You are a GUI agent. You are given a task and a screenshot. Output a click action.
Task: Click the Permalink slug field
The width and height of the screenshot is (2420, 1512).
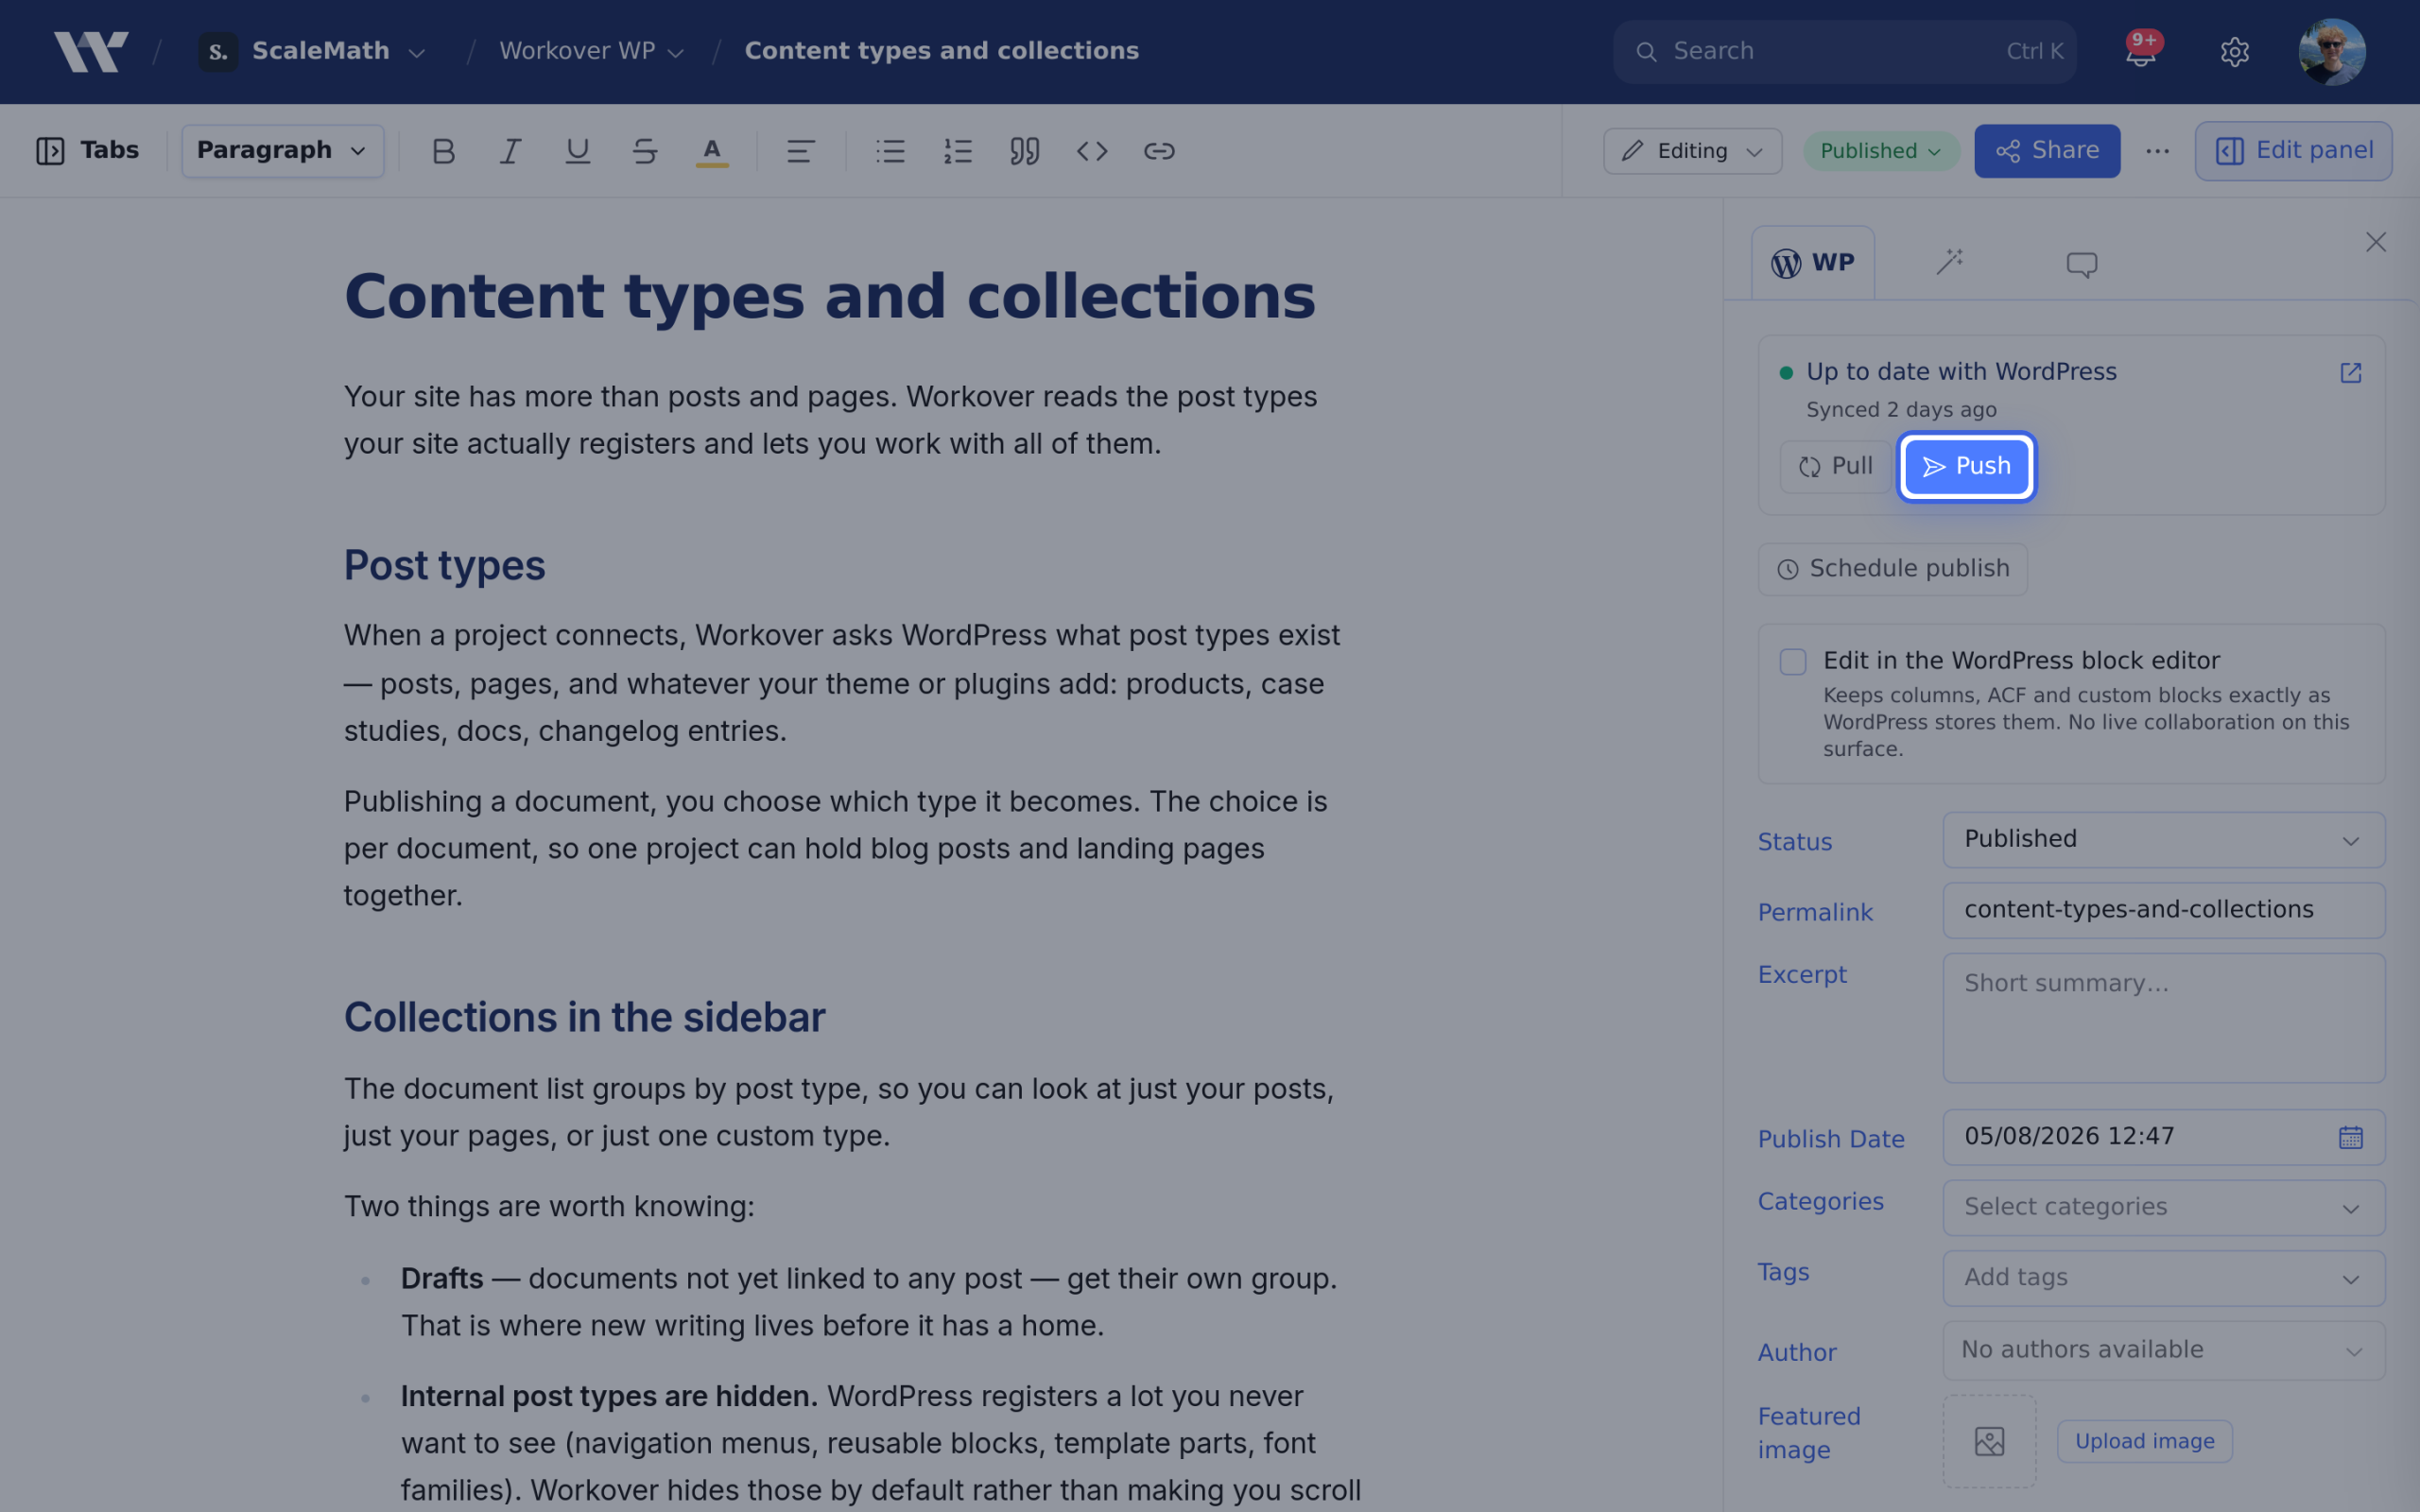tap(2164, 910)
